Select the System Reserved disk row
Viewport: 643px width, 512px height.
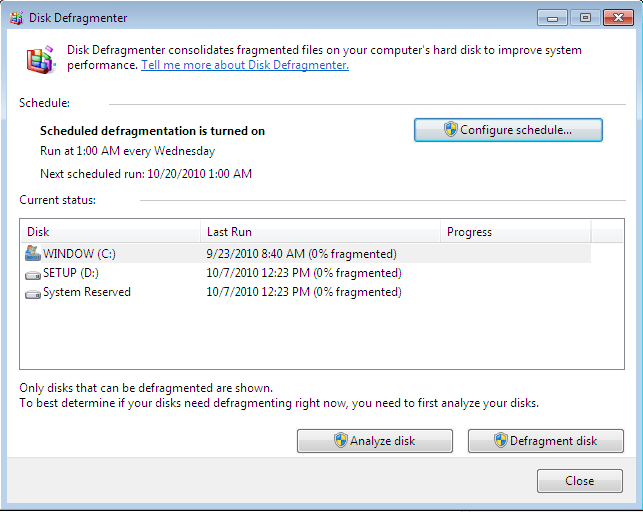tap(86, 293)
